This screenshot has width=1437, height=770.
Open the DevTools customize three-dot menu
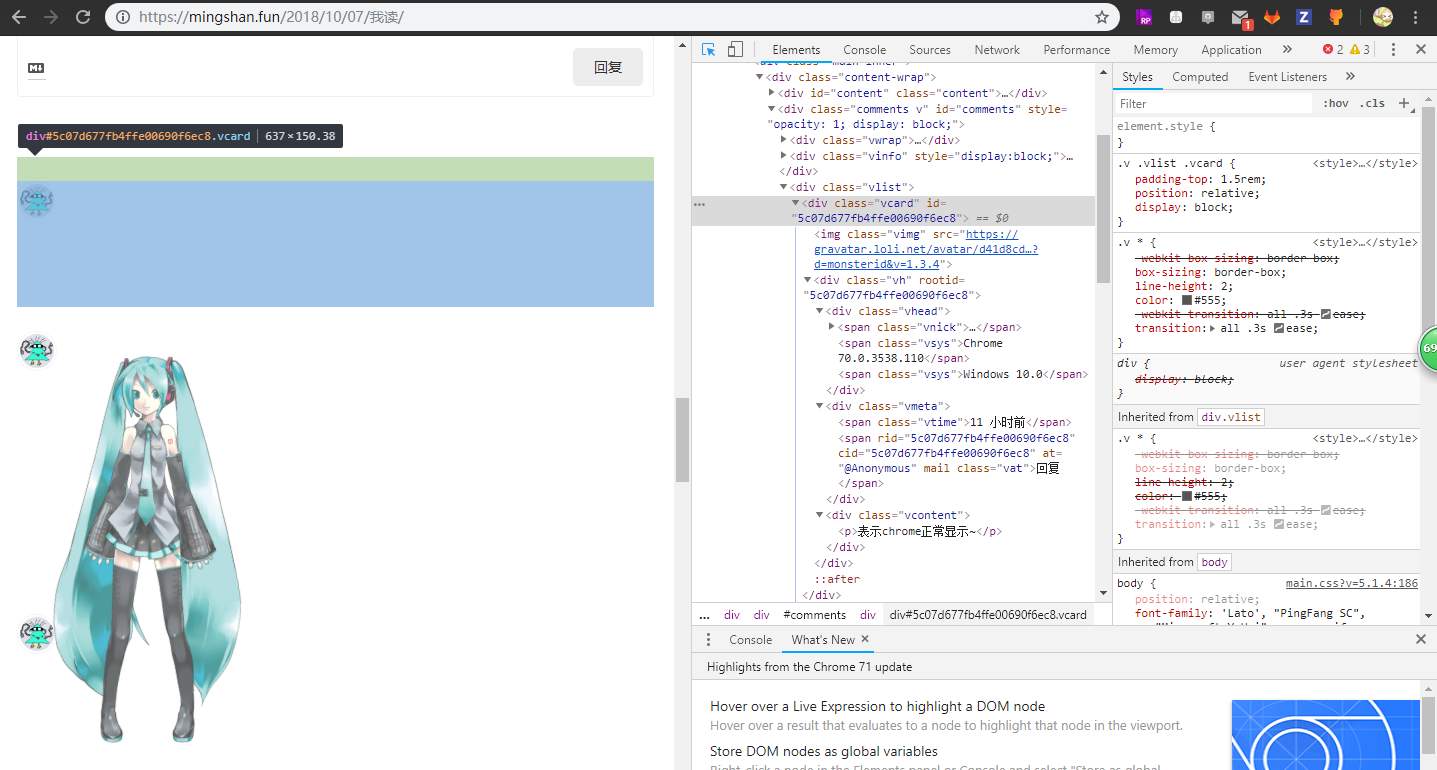tap(1393, 49)
